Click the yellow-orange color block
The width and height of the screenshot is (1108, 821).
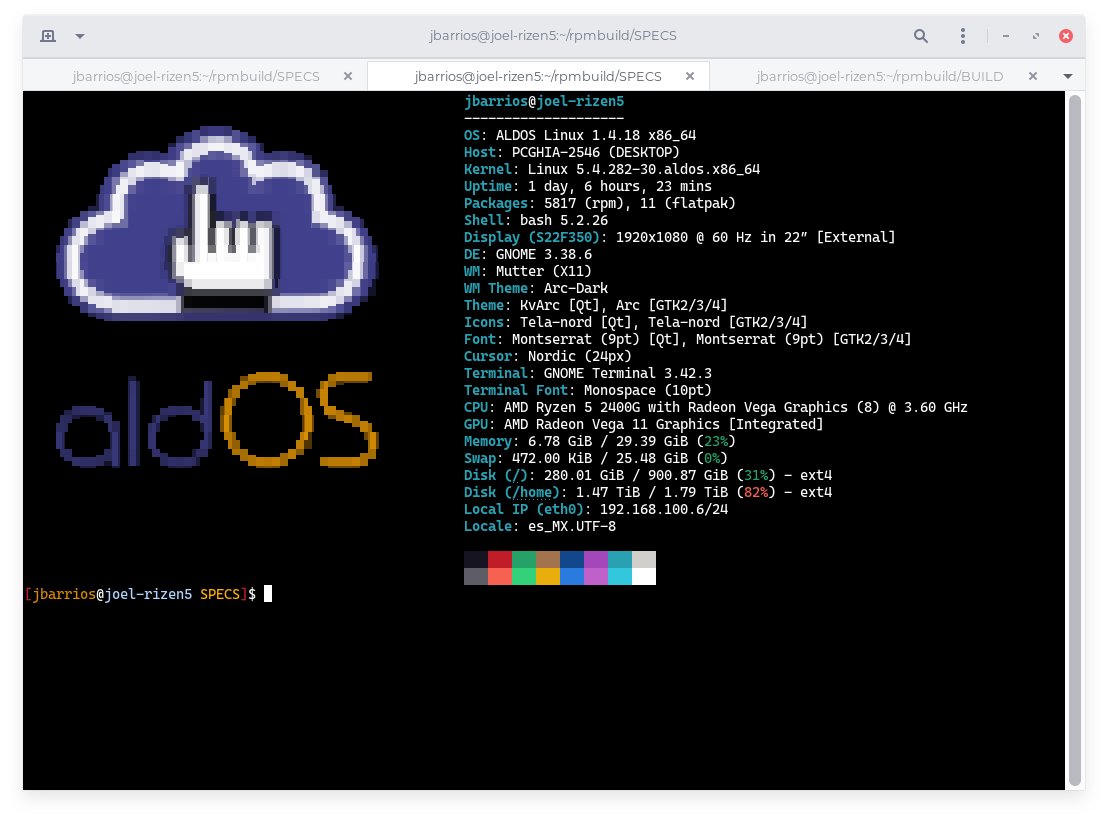point(548,577)
